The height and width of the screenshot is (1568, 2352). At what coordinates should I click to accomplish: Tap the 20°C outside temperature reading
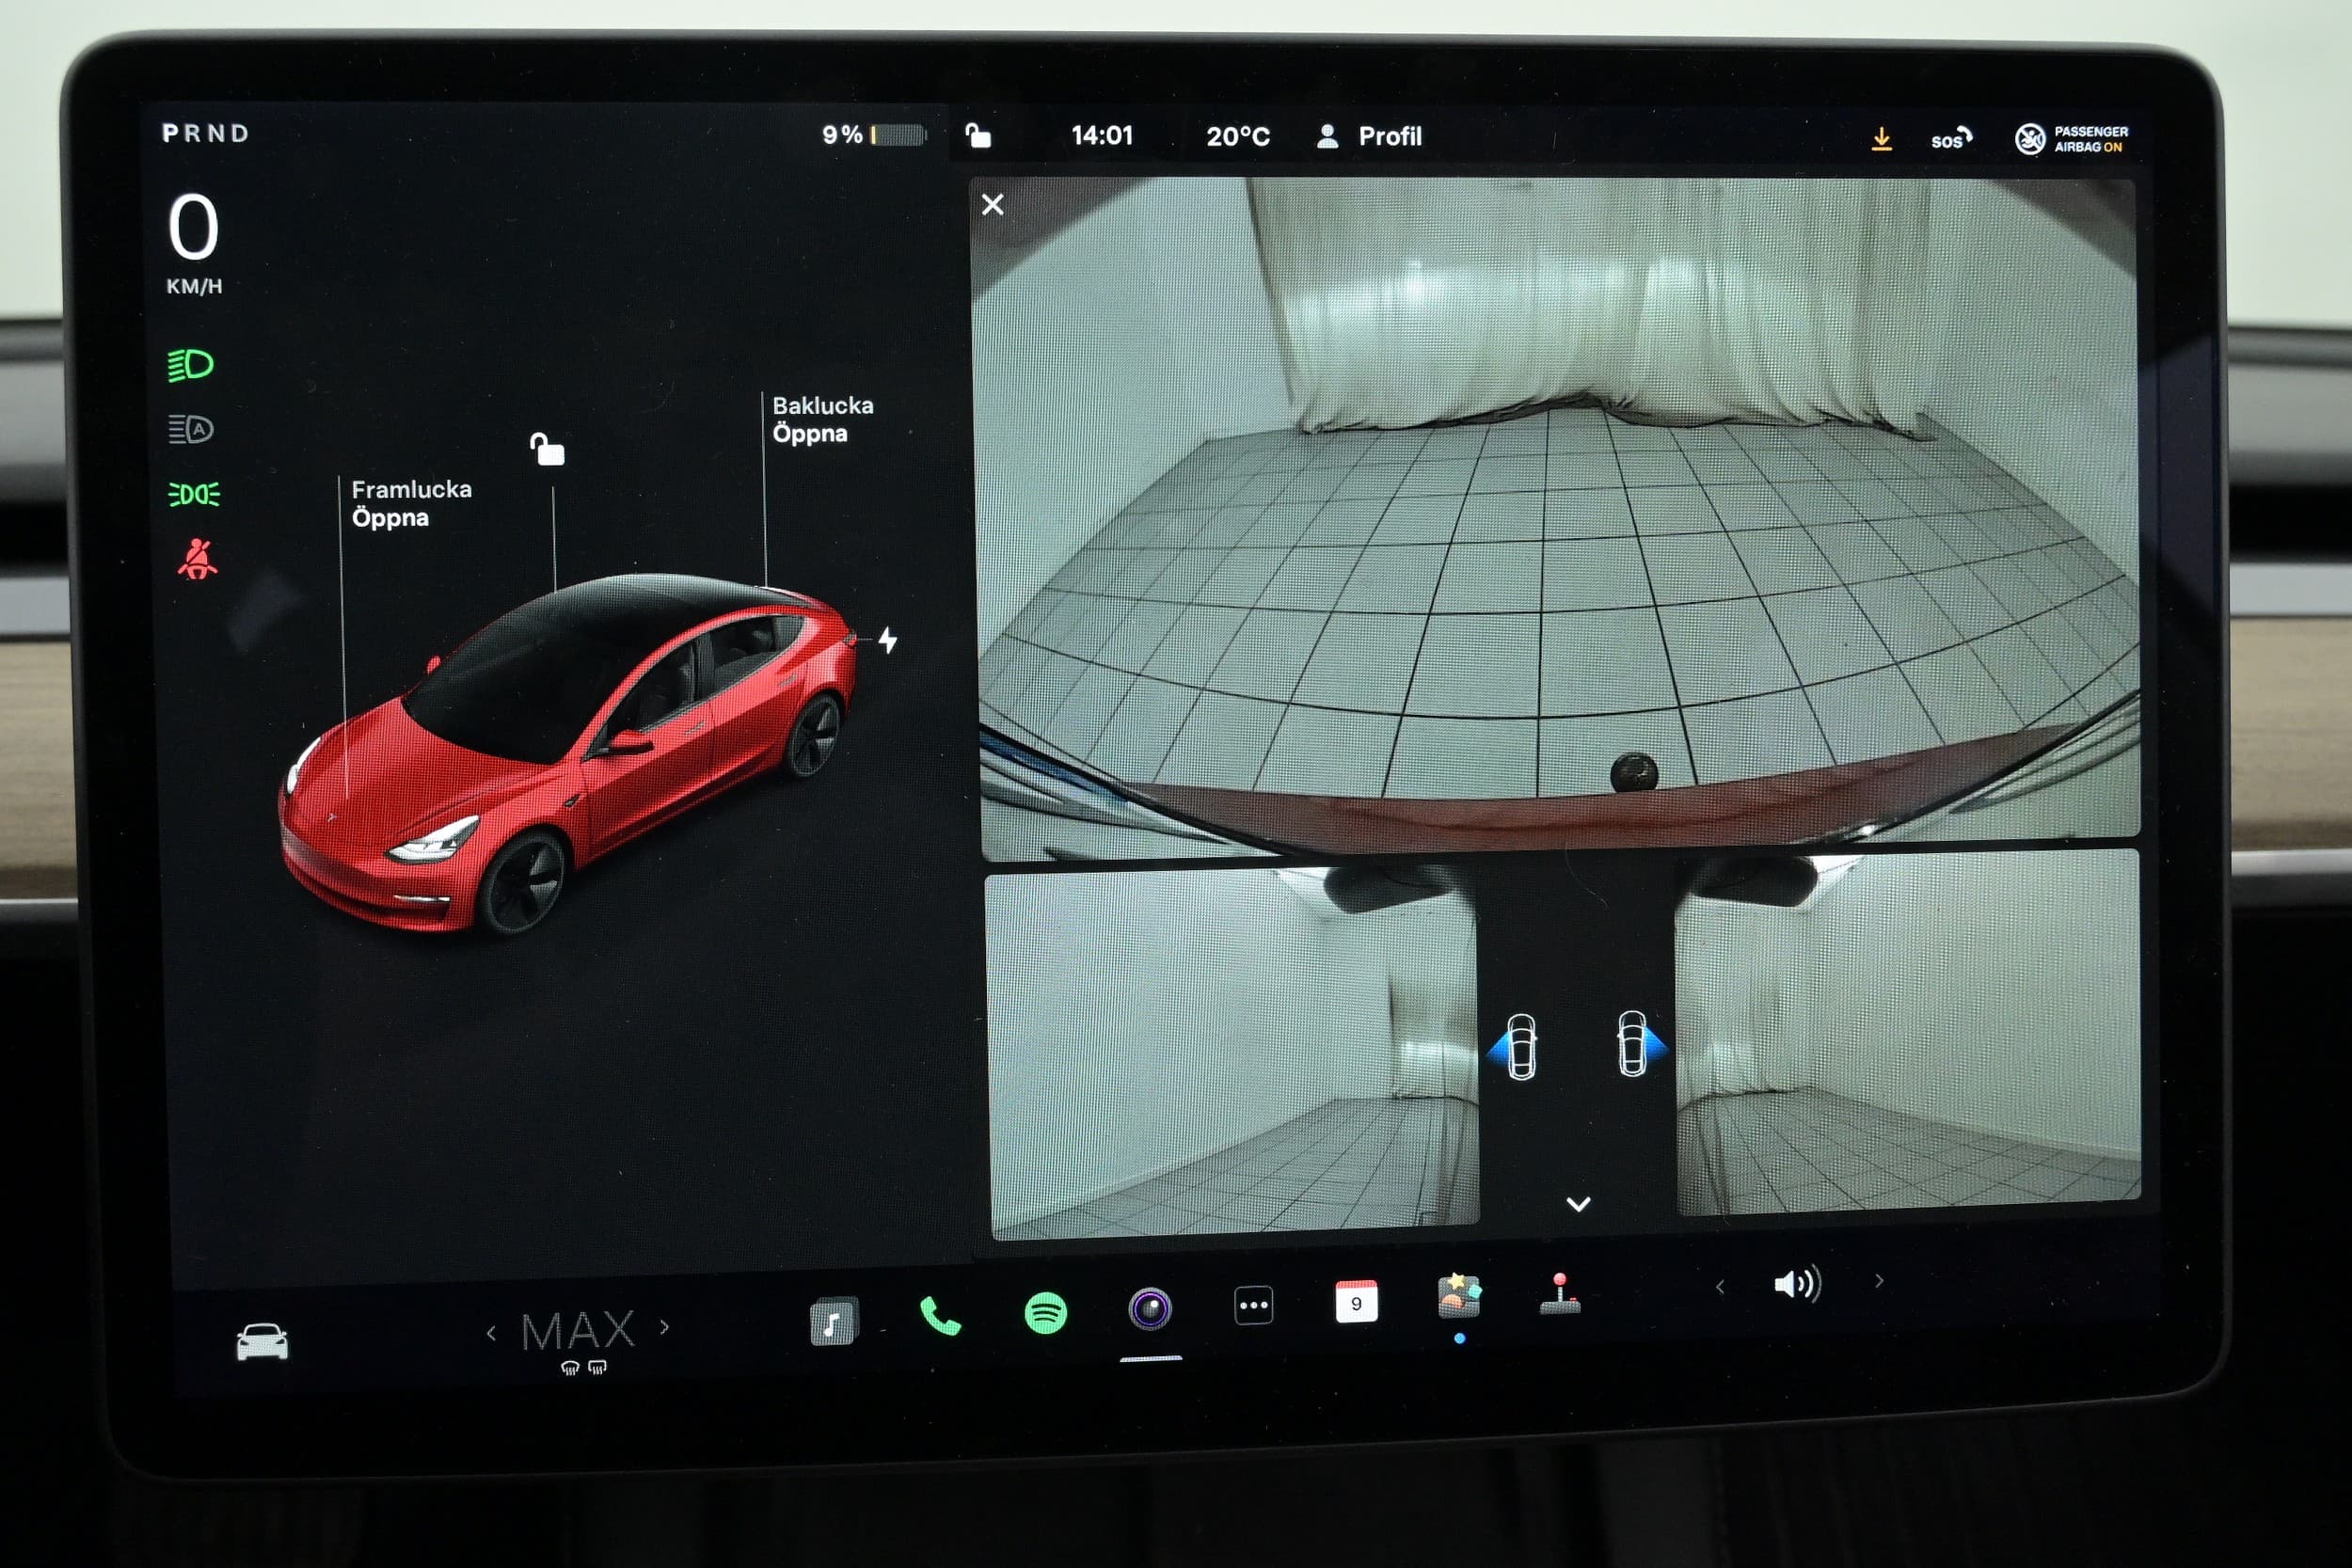(1237, 136)
